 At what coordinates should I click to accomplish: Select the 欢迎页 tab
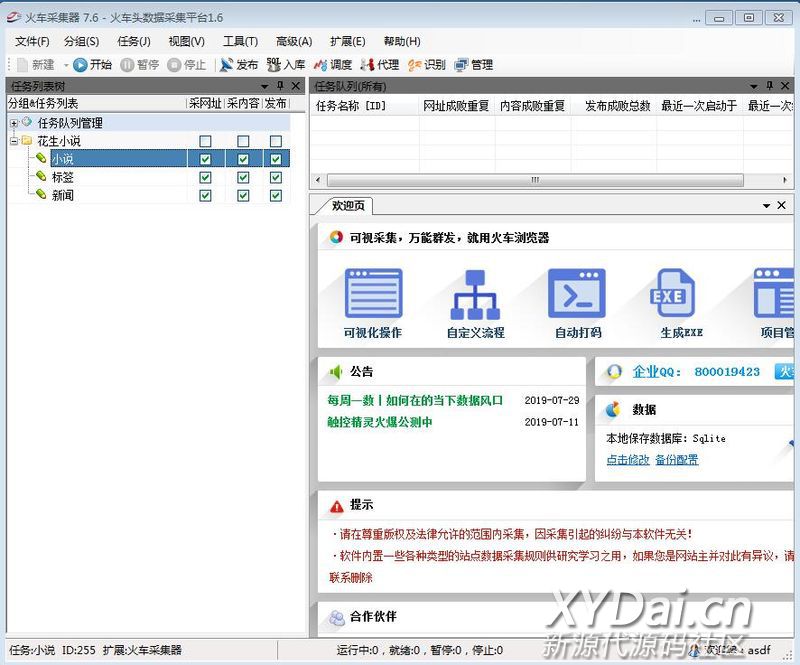347,206
